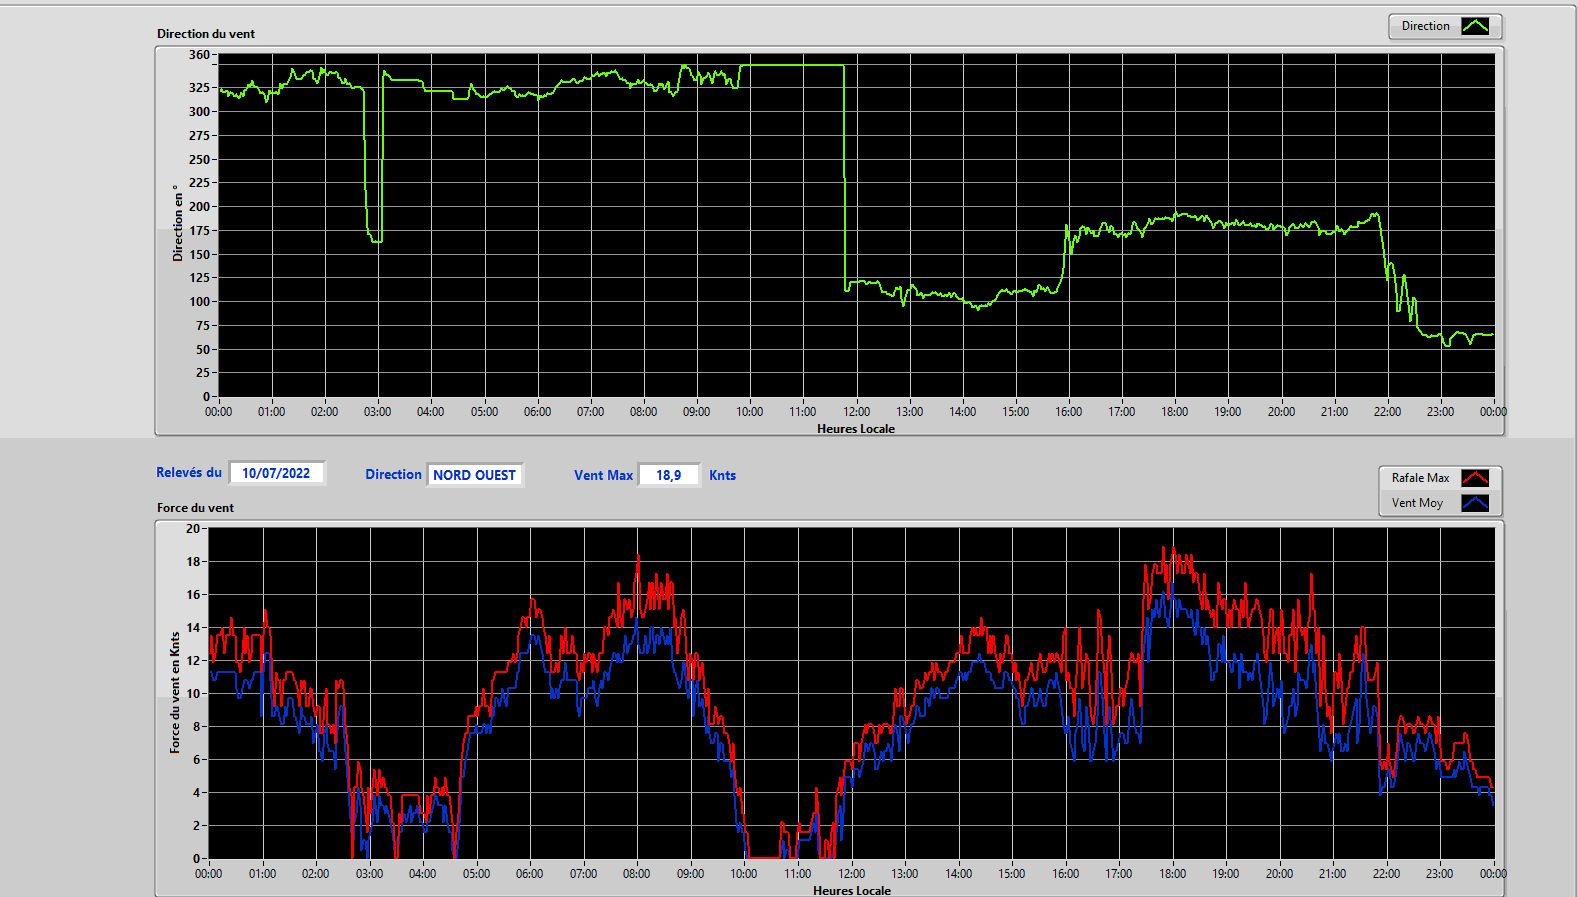Click 22:00 on force chart time axis
This screenshot has width=1578, height=897.
coord(1386,873)
